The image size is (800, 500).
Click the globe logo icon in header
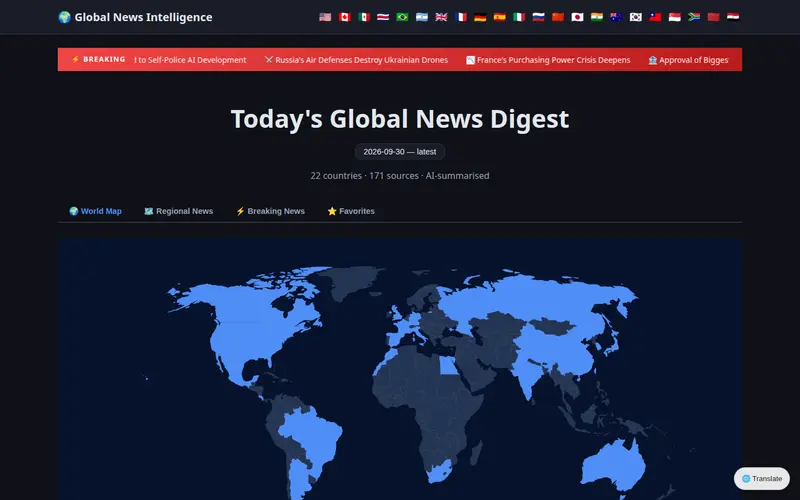tap(64, 17)
